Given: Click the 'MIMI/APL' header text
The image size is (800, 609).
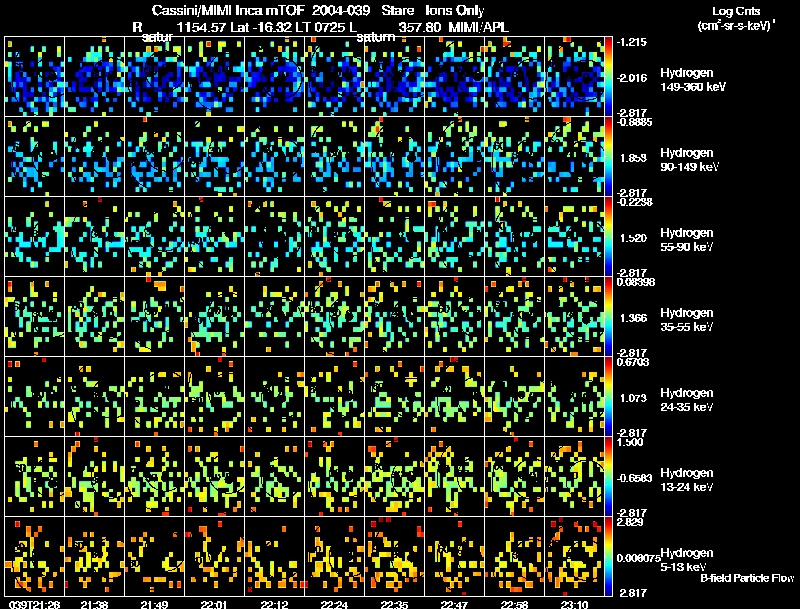Looking at the screenshot, I should (479, 27).
